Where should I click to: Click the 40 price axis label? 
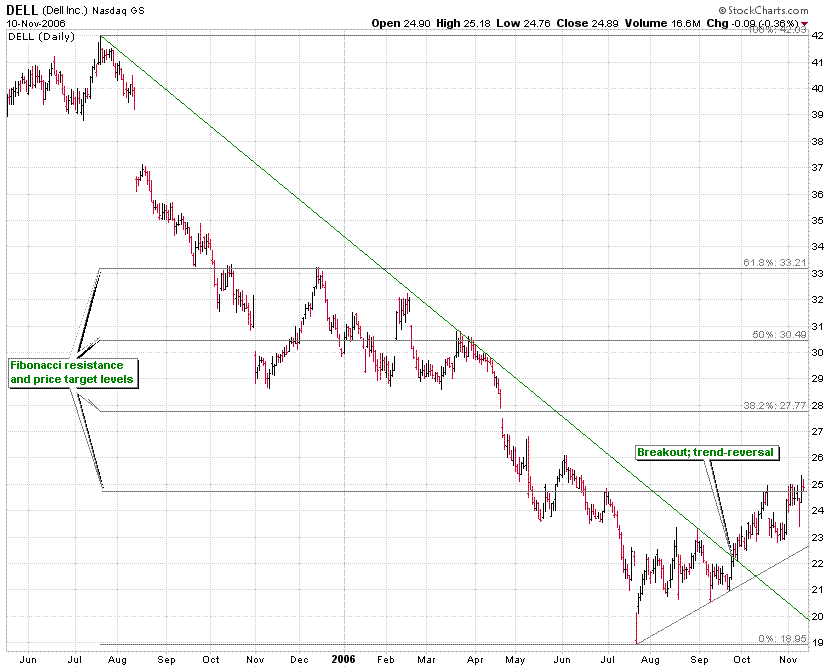[x=817, y=89]
